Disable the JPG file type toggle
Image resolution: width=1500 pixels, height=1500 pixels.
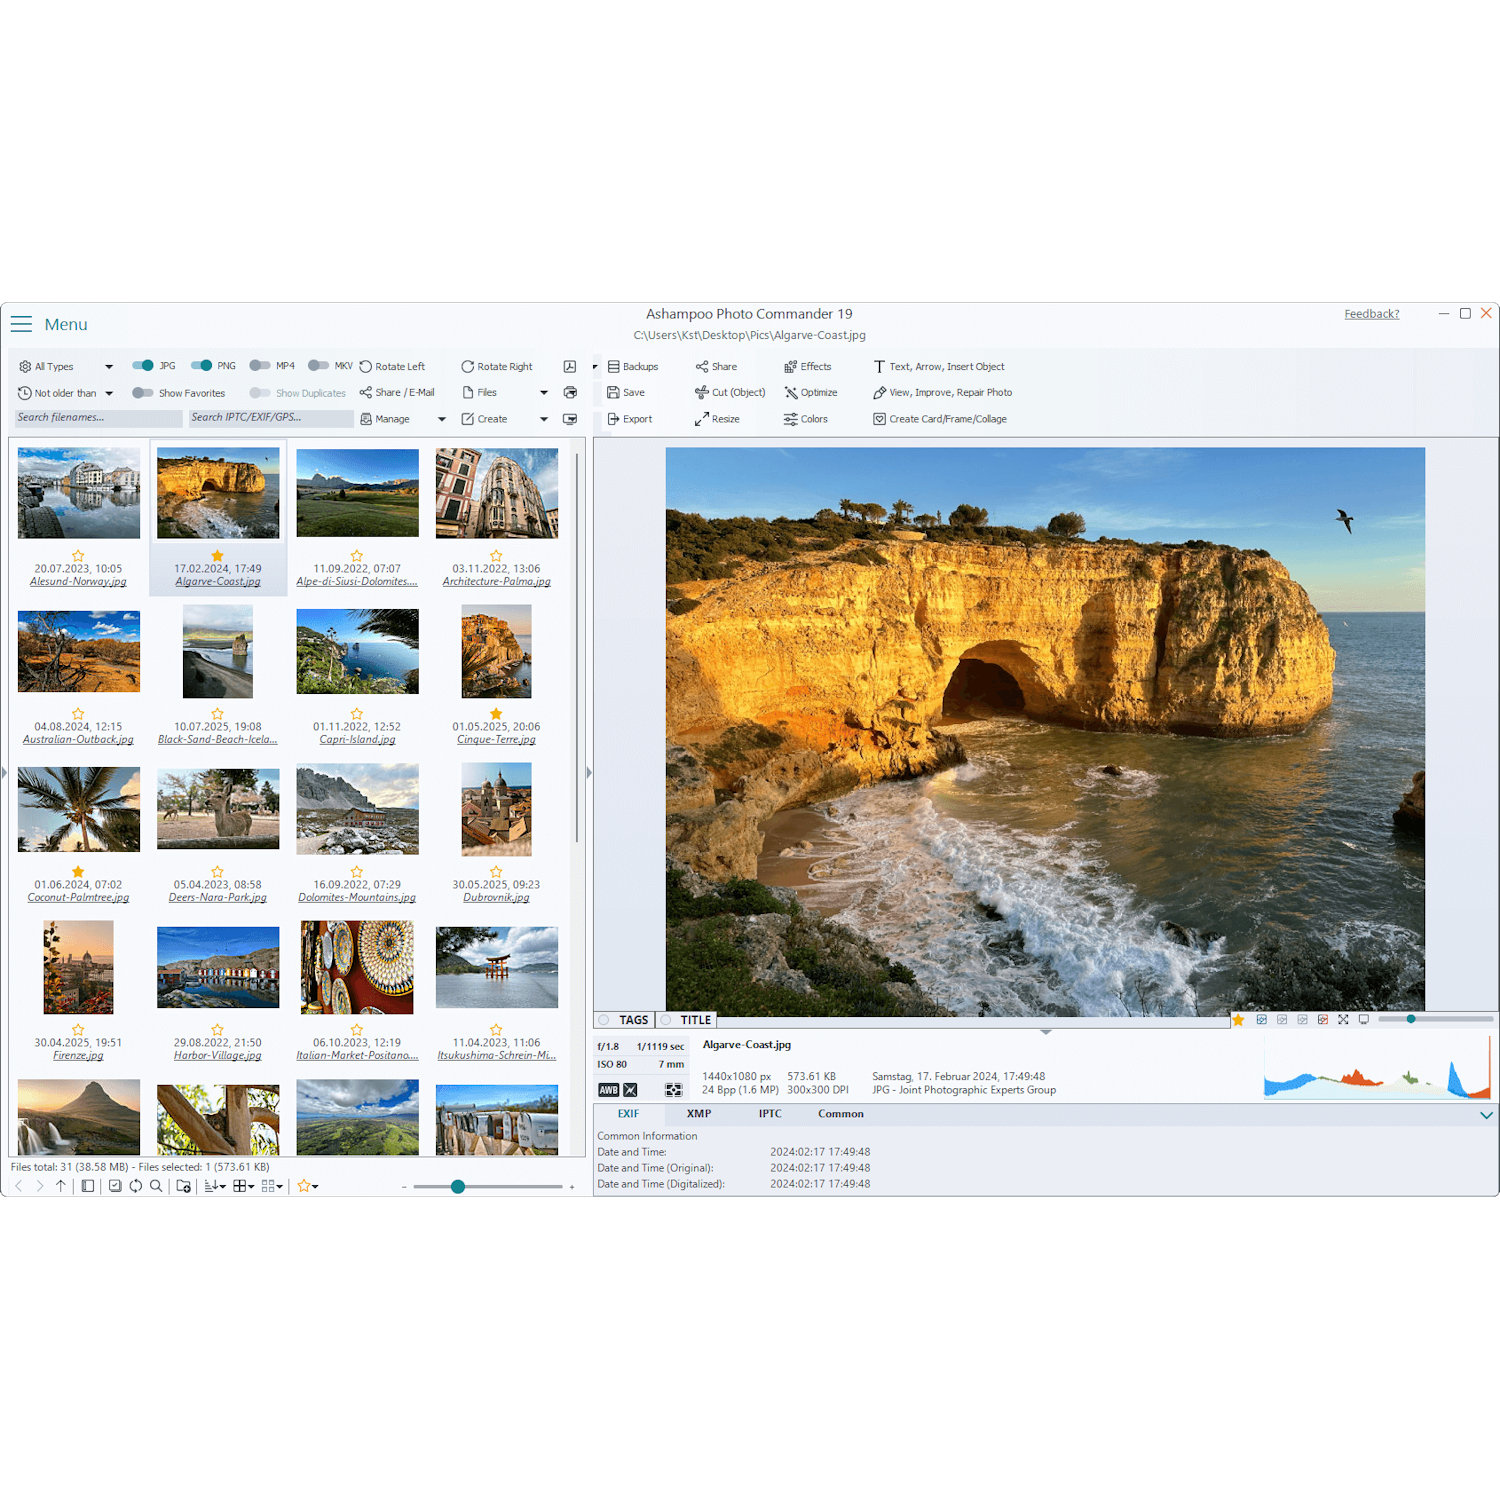click(x=143, y=366)
